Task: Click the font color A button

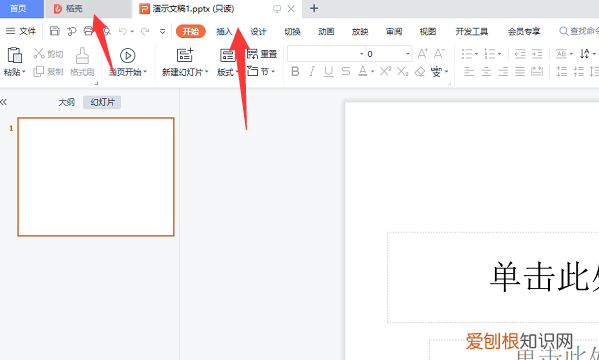Action: point(363,71)
